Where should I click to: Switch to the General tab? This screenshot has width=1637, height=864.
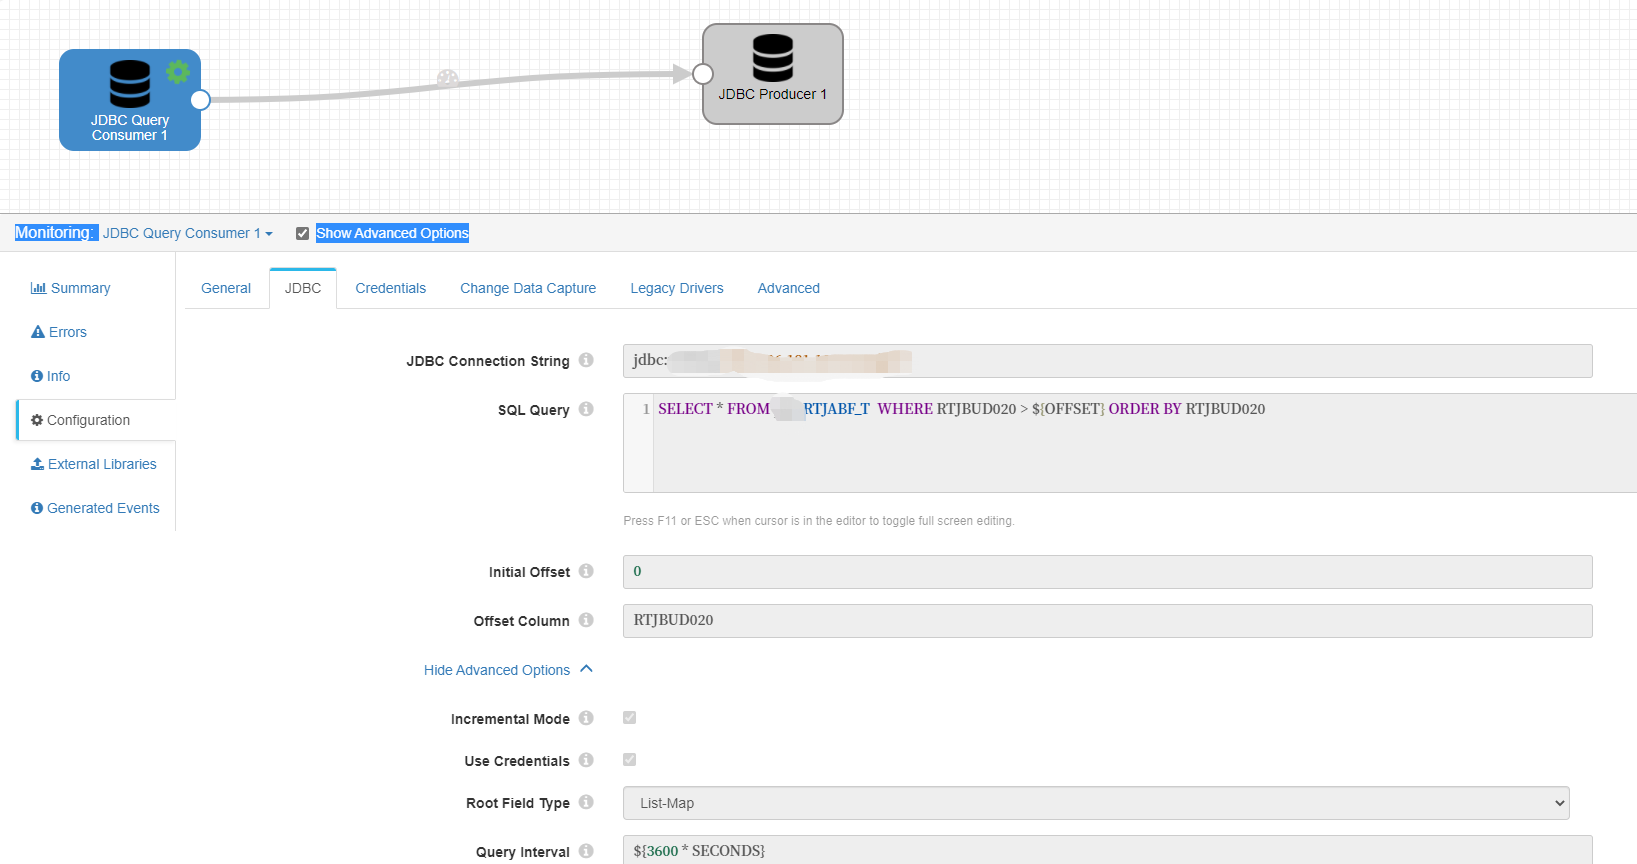(226, 288)
